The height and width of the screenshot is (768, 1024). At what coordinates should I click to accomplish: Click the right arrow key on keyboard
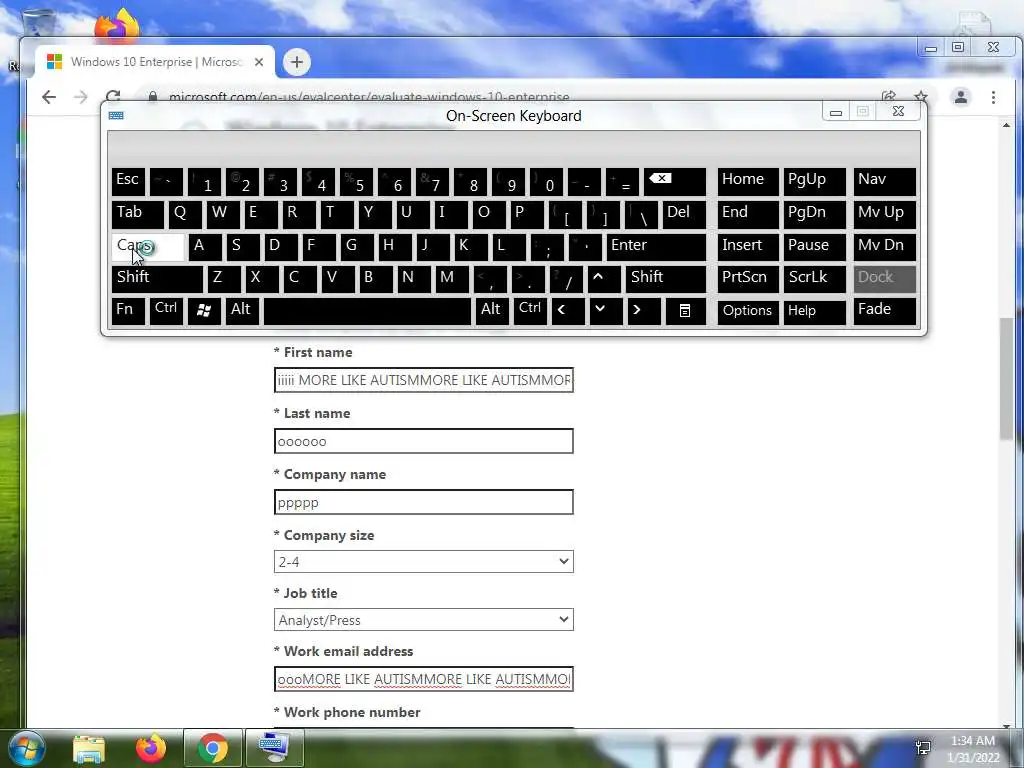643,311
